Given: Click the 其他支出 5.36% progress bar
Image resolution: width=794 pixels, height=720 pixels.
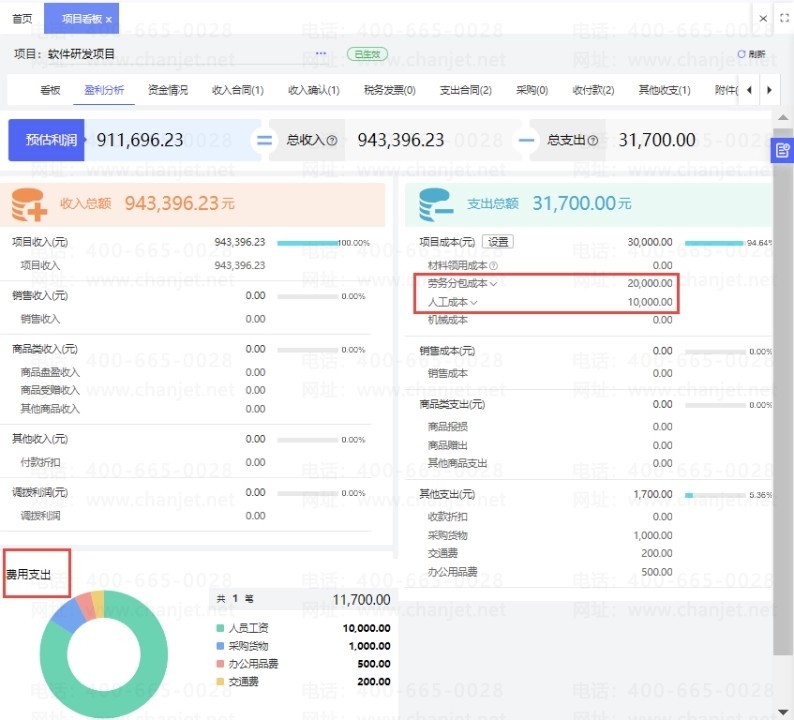Looking at the screenshot, I should coord(715,495).
